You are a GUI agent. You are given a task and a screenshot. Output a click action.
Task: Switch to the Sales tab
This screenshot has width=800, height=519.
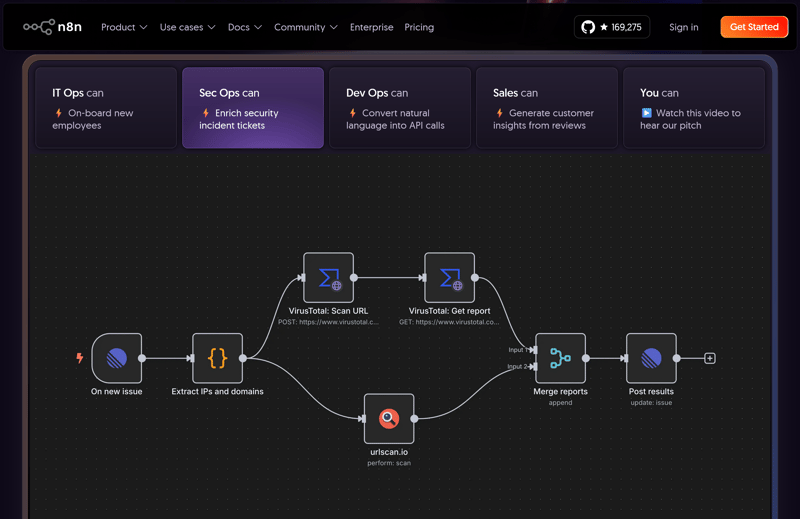click(547, 108)
